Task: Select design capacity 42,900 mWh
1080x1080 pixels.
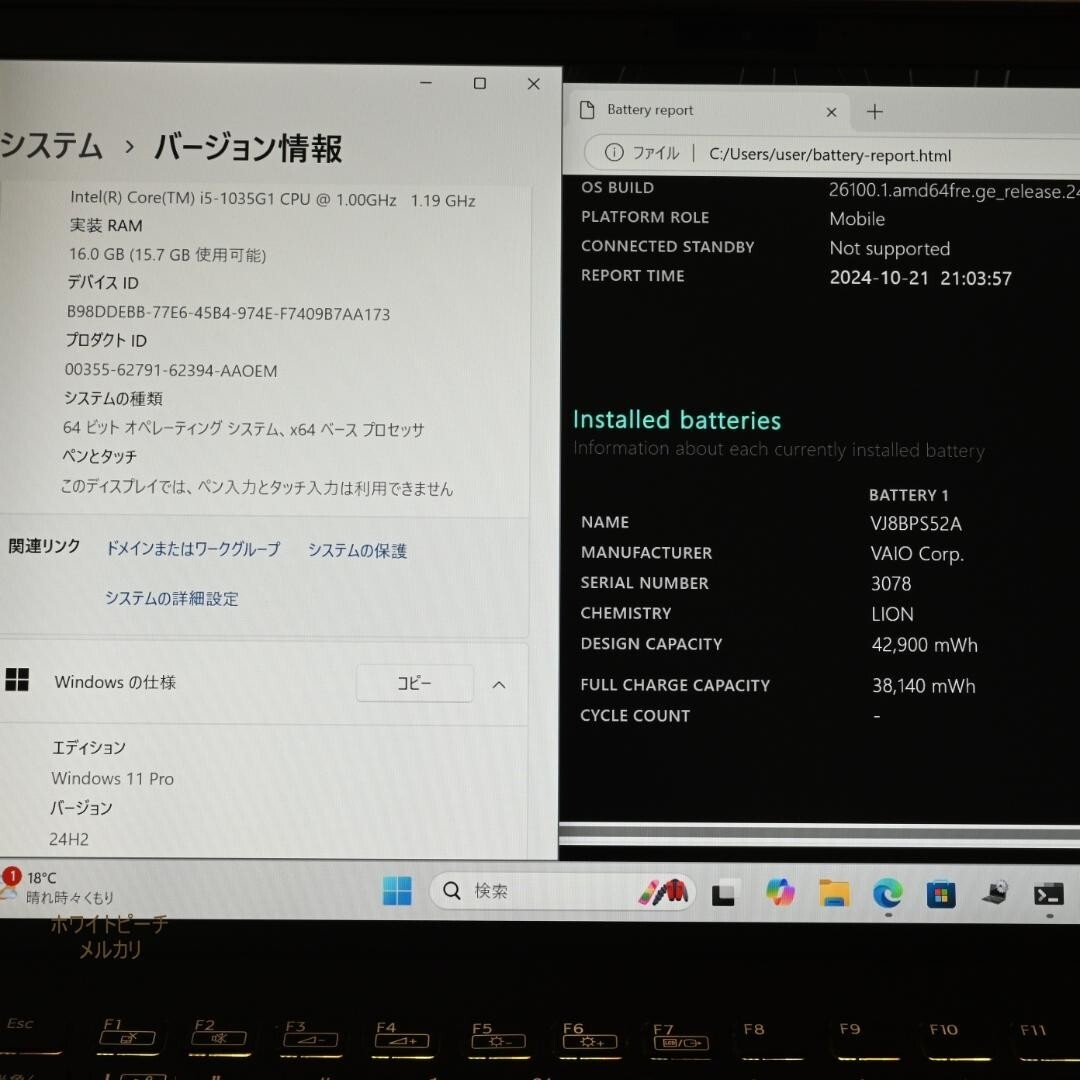Action: coord(924,645)
